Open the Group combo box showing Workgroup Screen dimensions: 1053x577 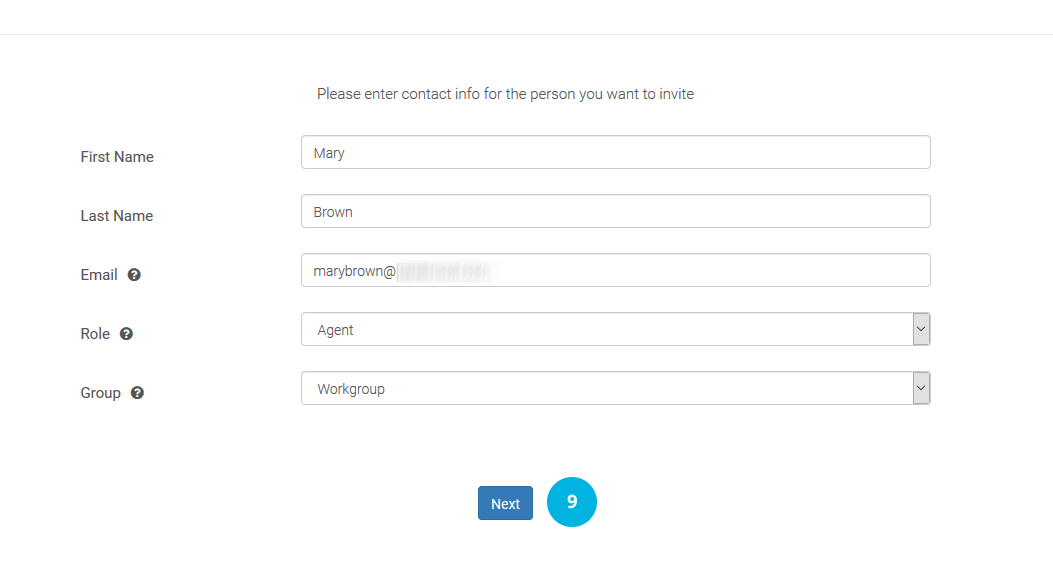pos(616,388)
